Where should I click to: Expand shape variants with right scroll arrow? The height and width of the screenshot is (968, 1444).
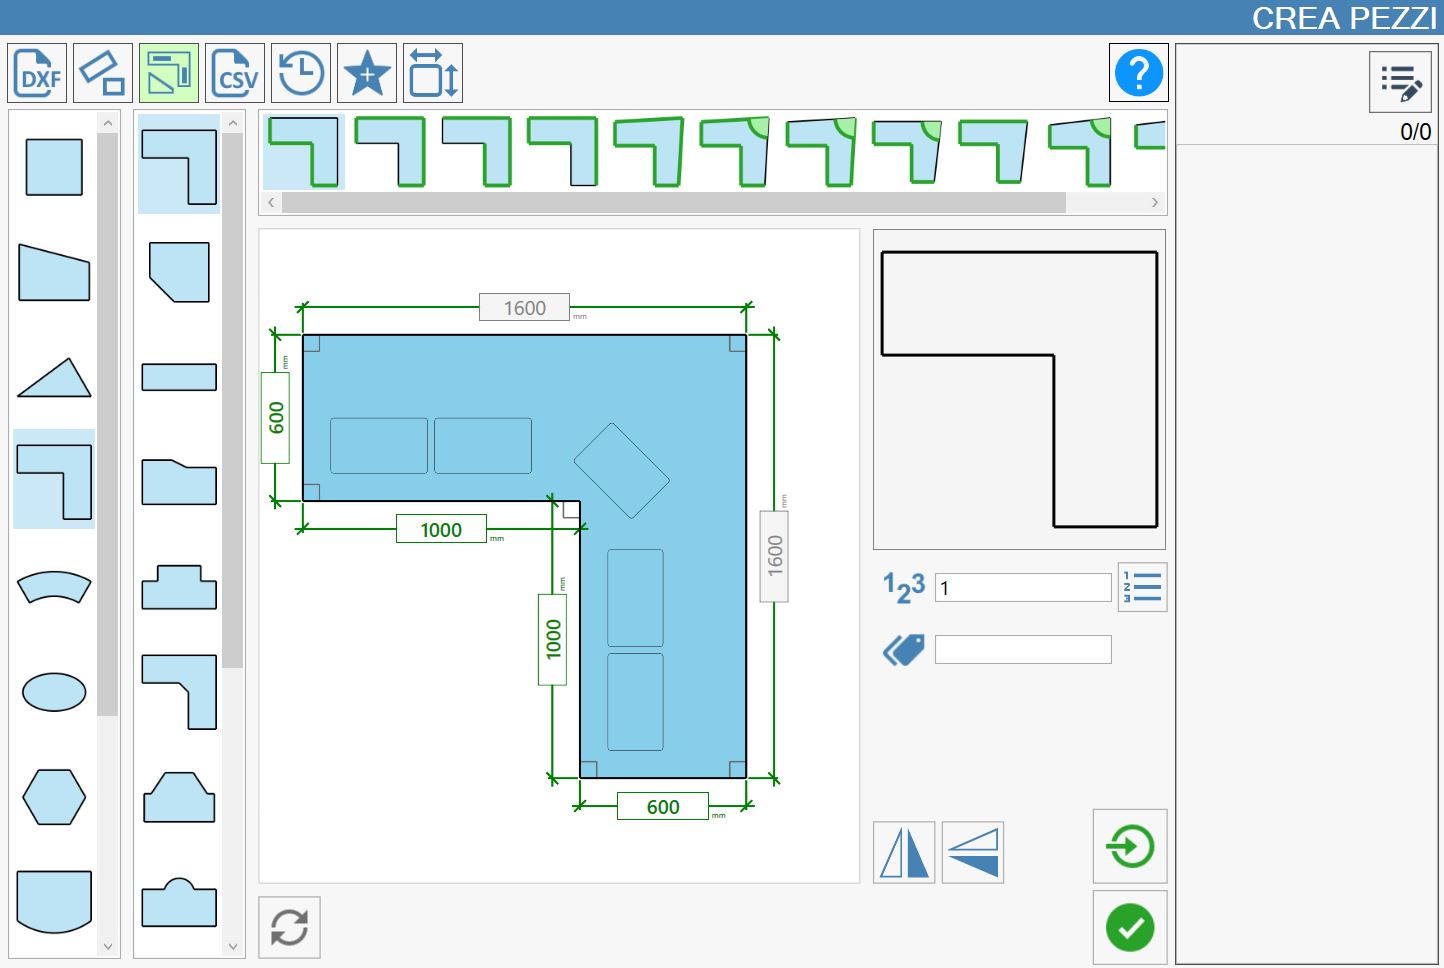(x=1155, y=202)
